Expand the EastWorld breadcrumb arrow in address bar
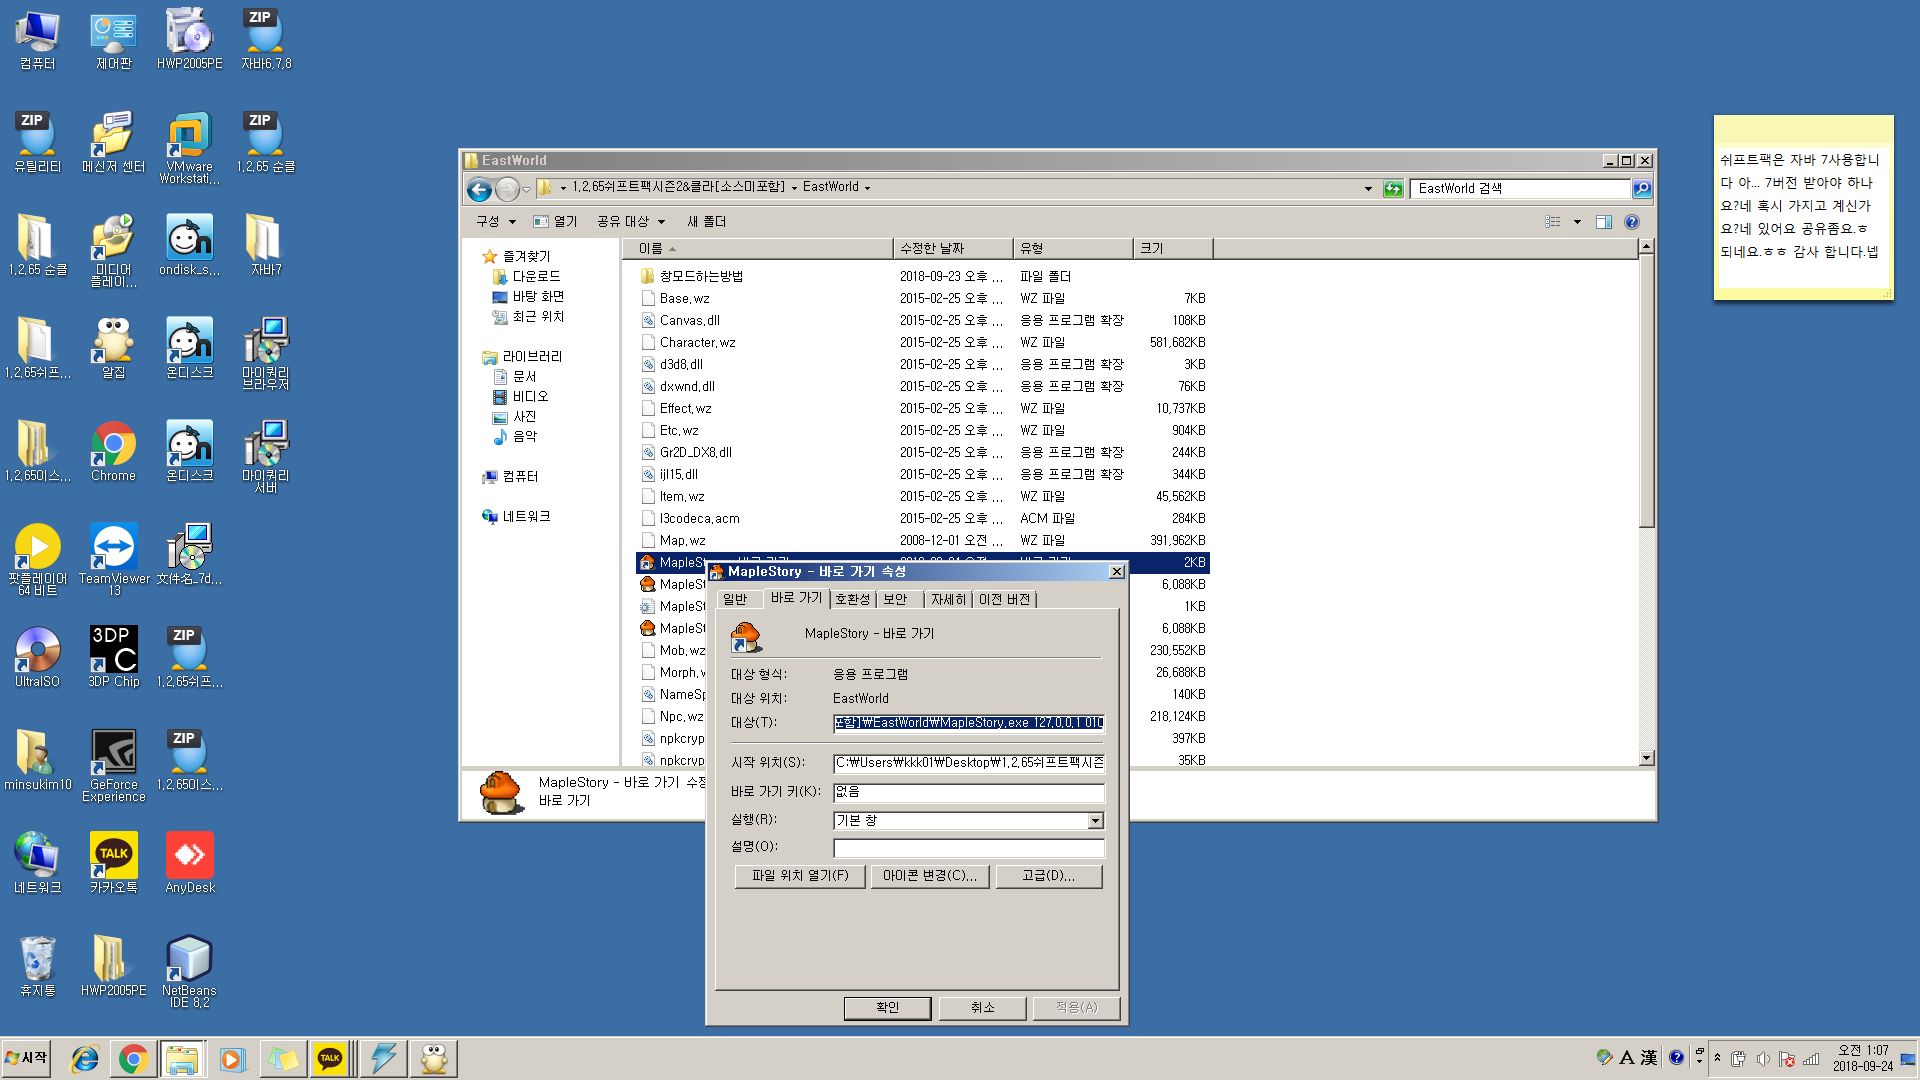Screen dimensions: 1920x1080 tap(867, 188)
